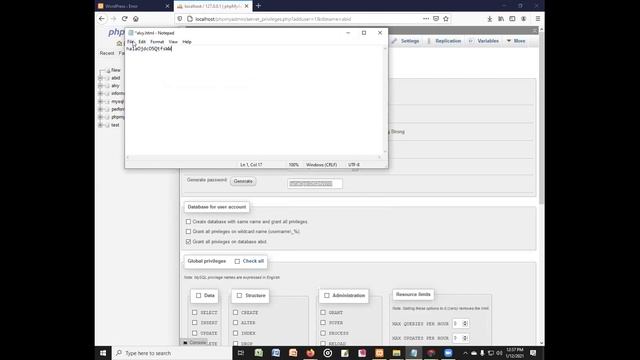Tick the Administration group checkbox
The width and height of the screenshot is (640, 360).
[327, 296]
